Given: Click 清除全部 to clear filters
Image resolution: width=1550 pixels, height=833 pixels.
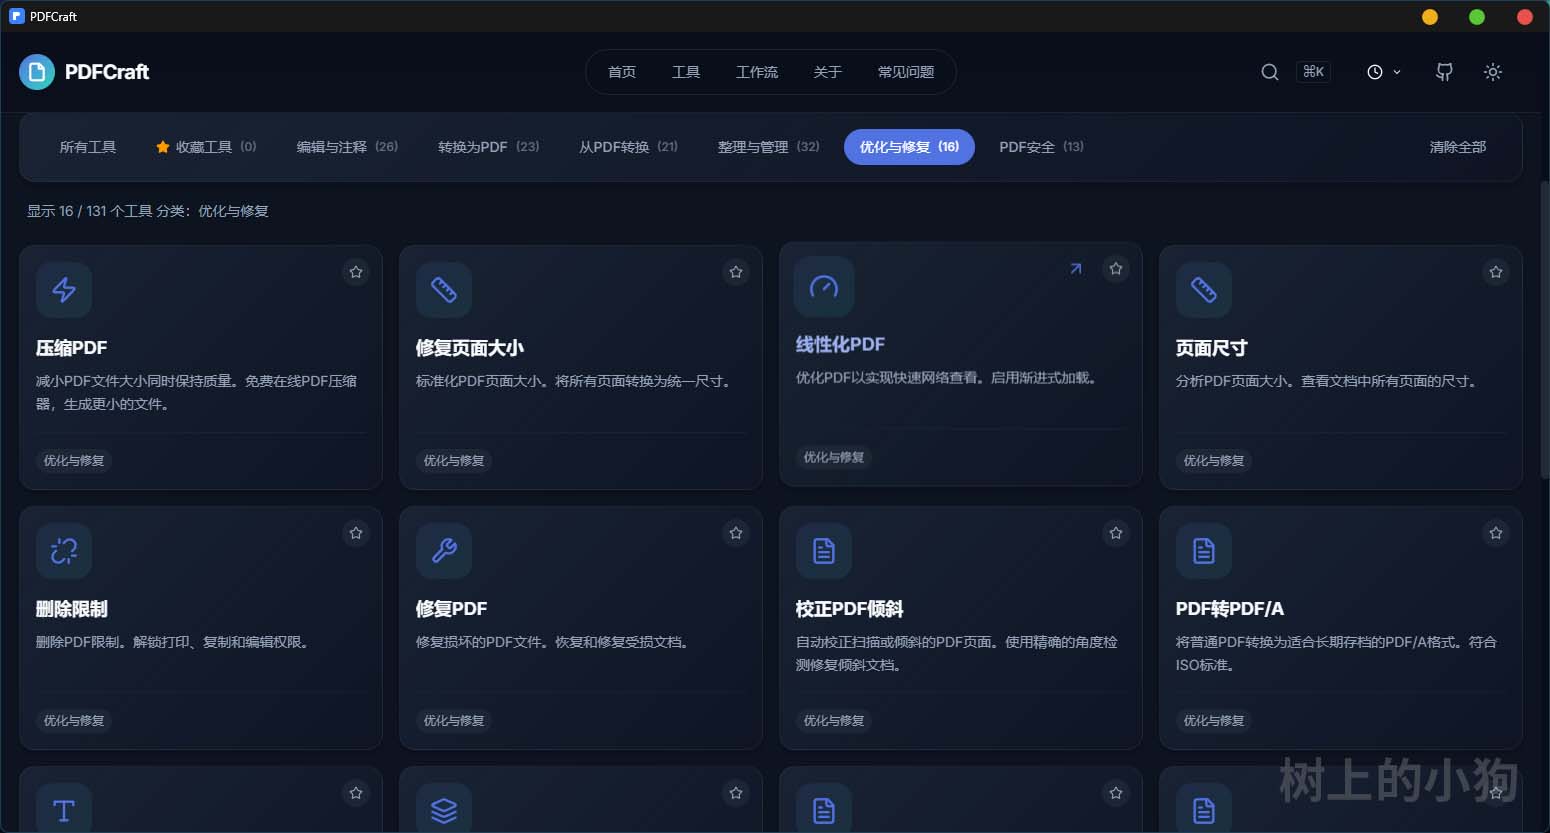Looking at the screenshot, I should pyautogui.click(x=1457, y=147).
